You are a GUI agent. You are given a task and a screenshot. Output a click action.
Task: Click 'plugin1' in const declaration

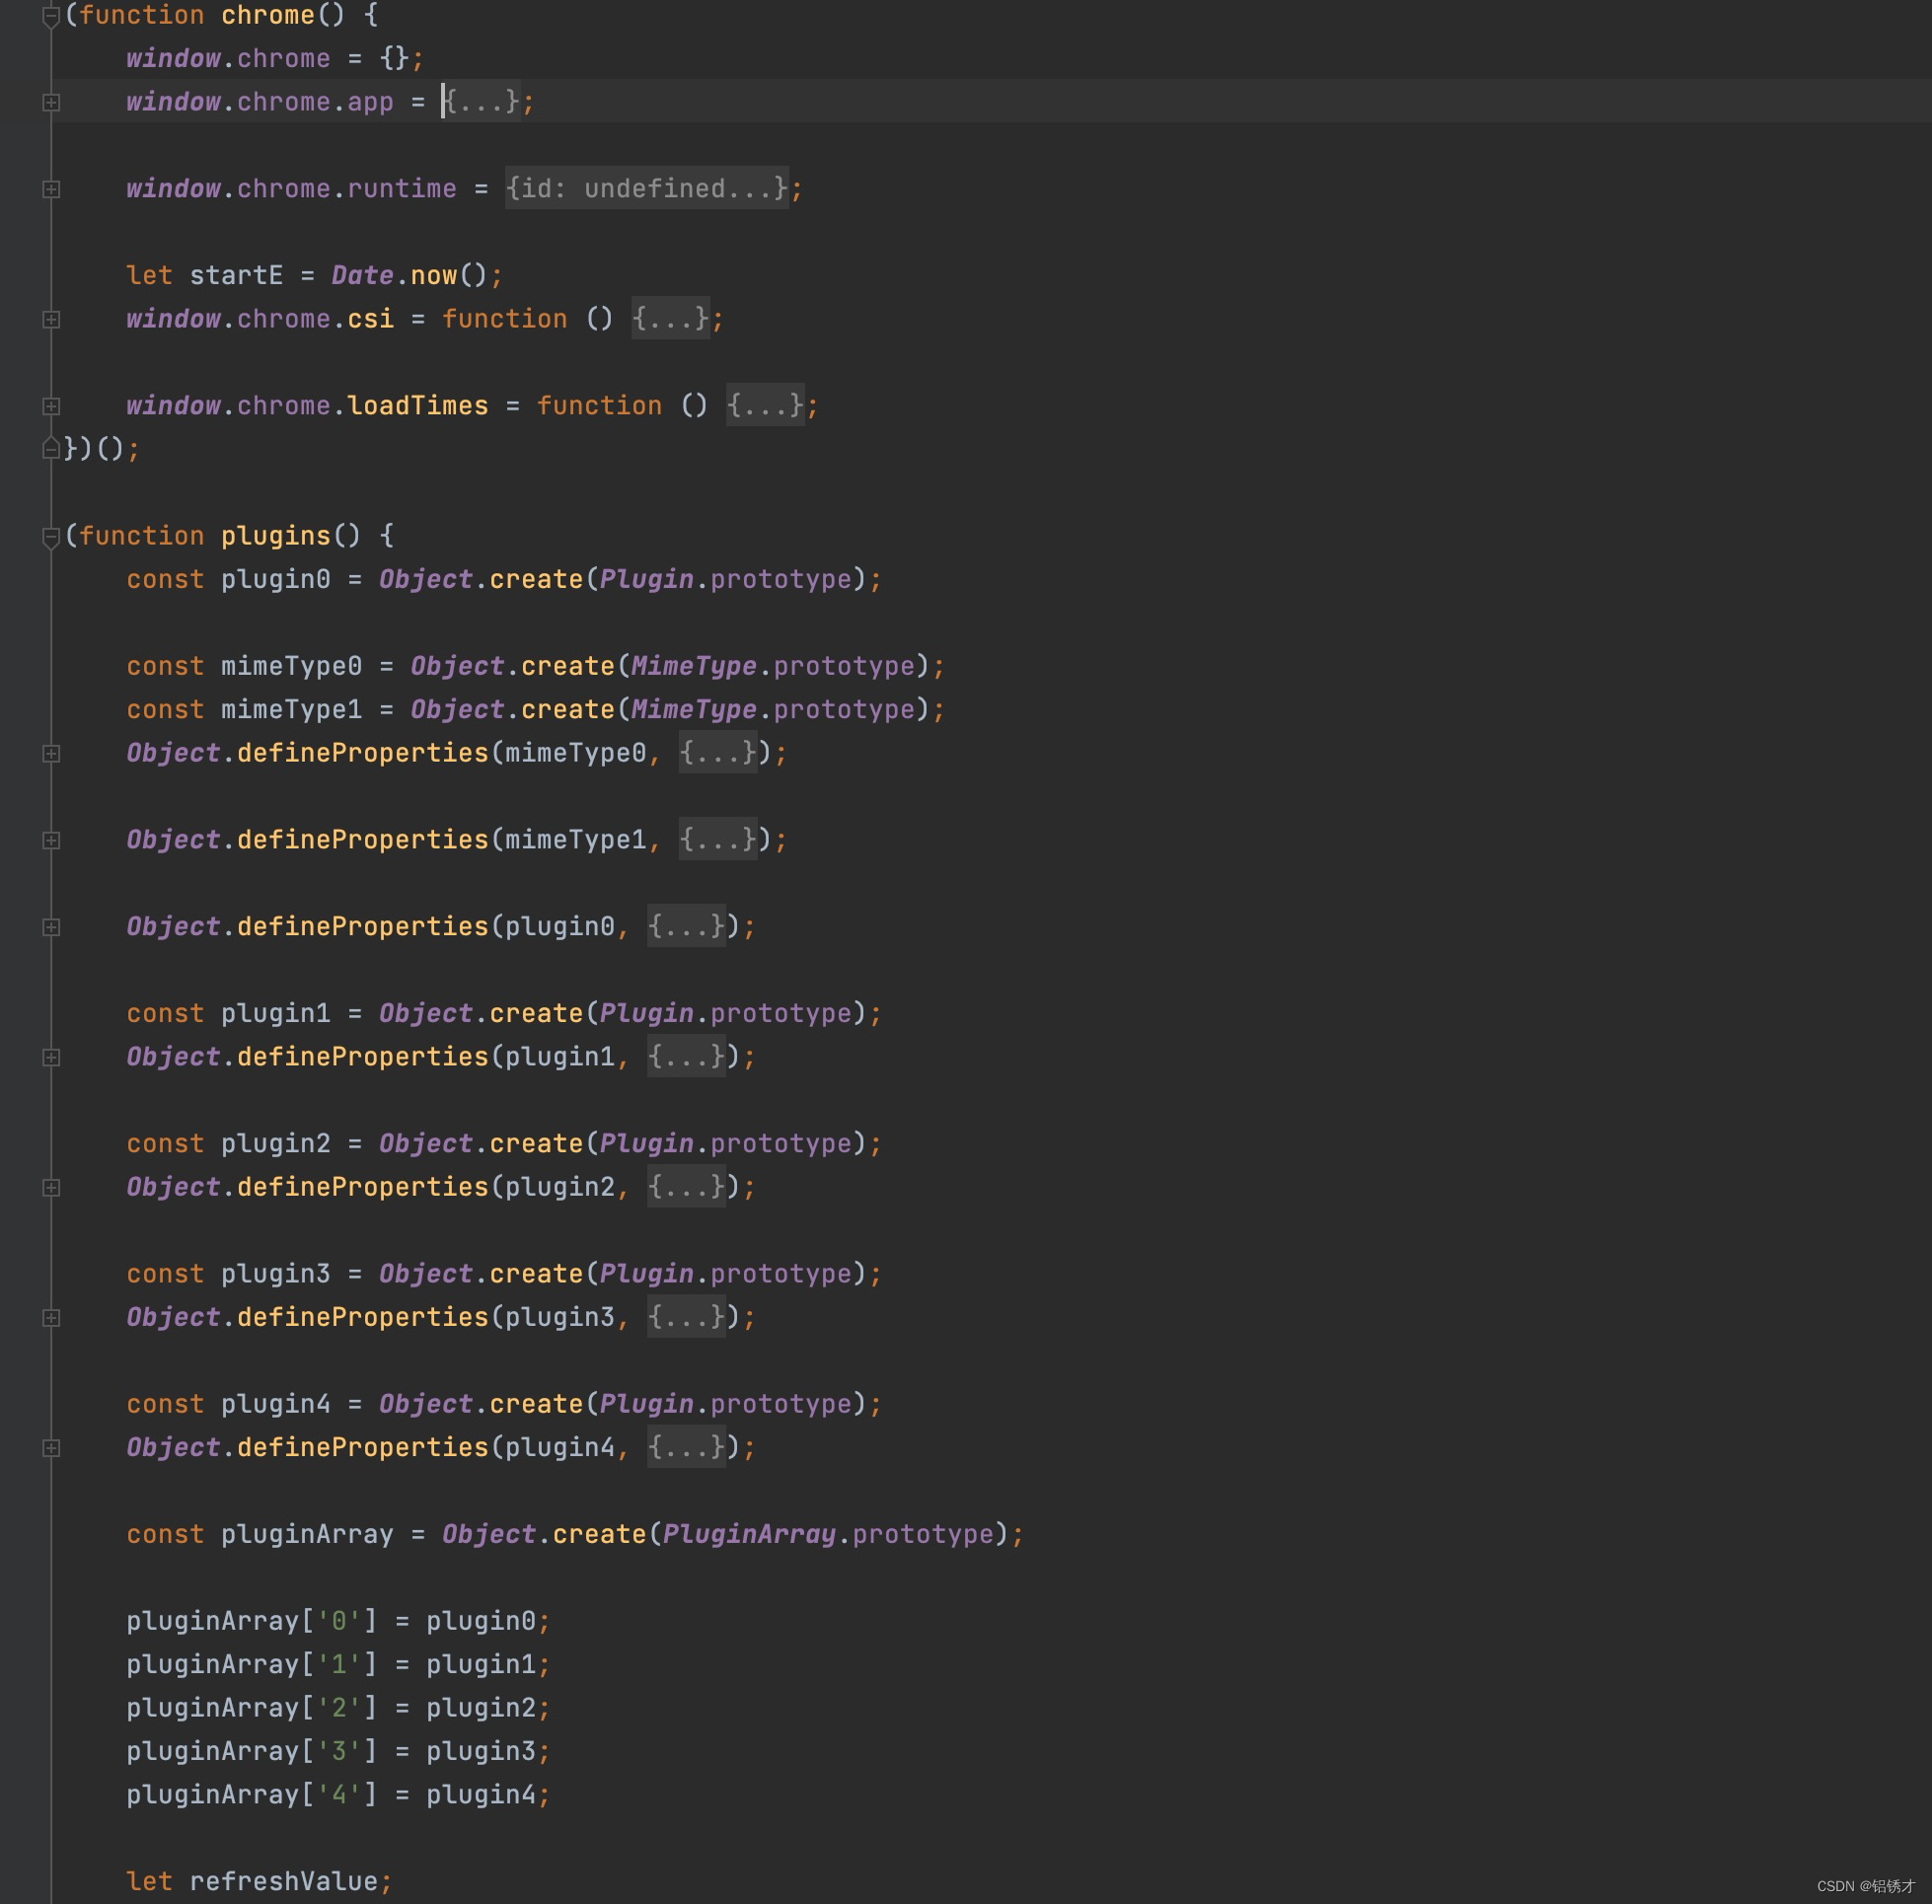(x=276, y=1014)
